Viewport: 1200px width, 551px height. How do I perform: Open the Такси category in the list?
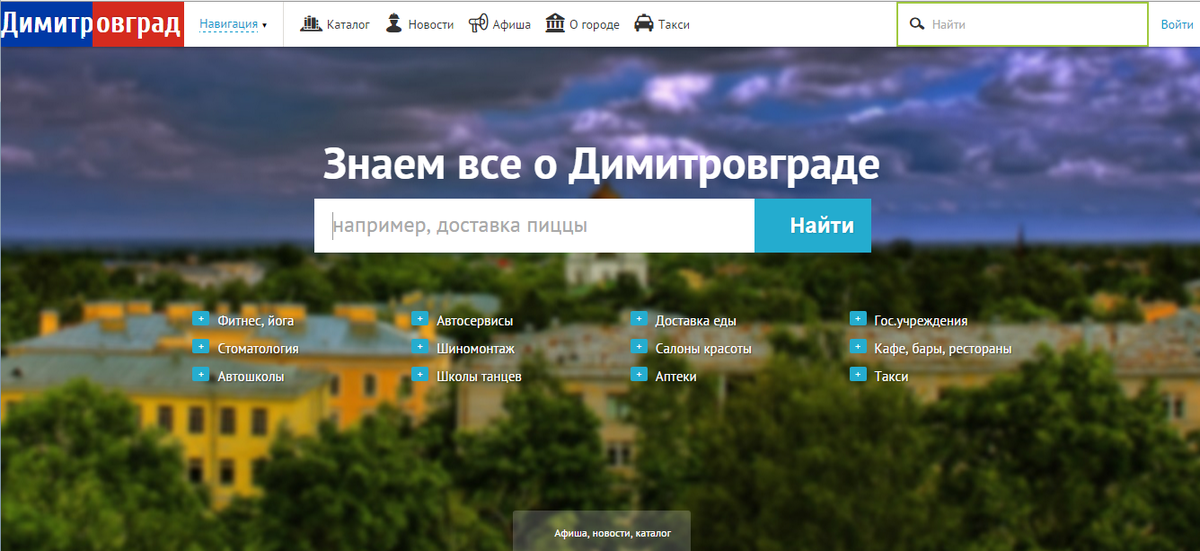click(x=891, y=377)
